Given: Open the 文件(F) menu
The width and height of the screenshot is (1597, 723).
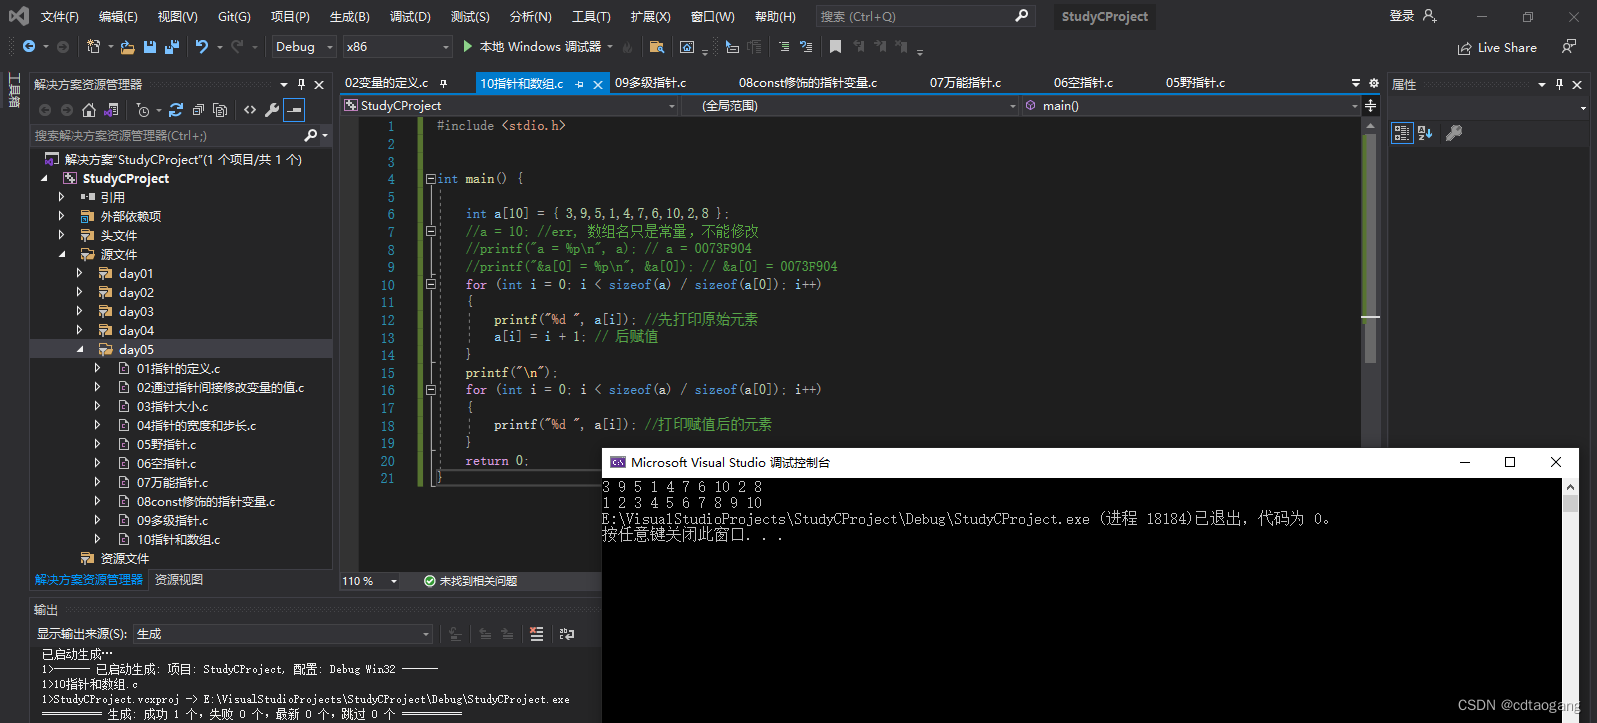Looking at the screenshot, I should 59,17.
